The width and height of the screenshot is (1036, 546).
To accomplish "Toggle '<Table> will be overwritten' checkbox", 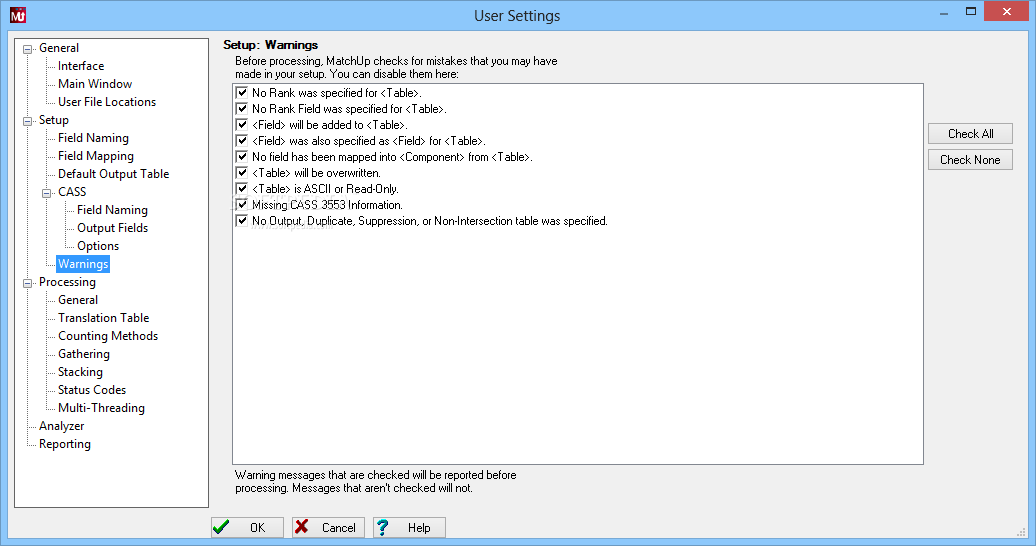I will (242, 173).
